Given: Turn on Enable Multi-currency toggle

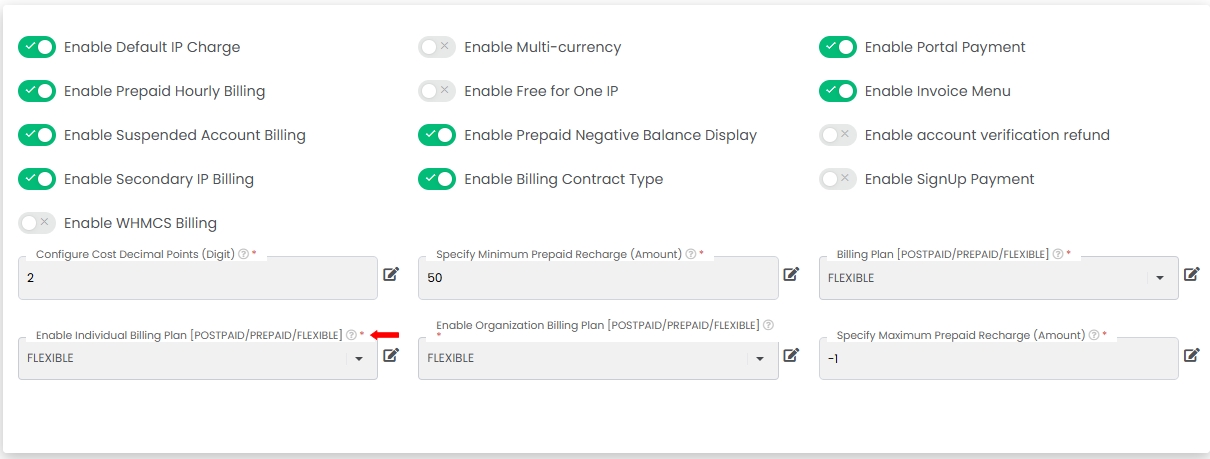Looking at the screenshot, I should (x=437, y=47).
